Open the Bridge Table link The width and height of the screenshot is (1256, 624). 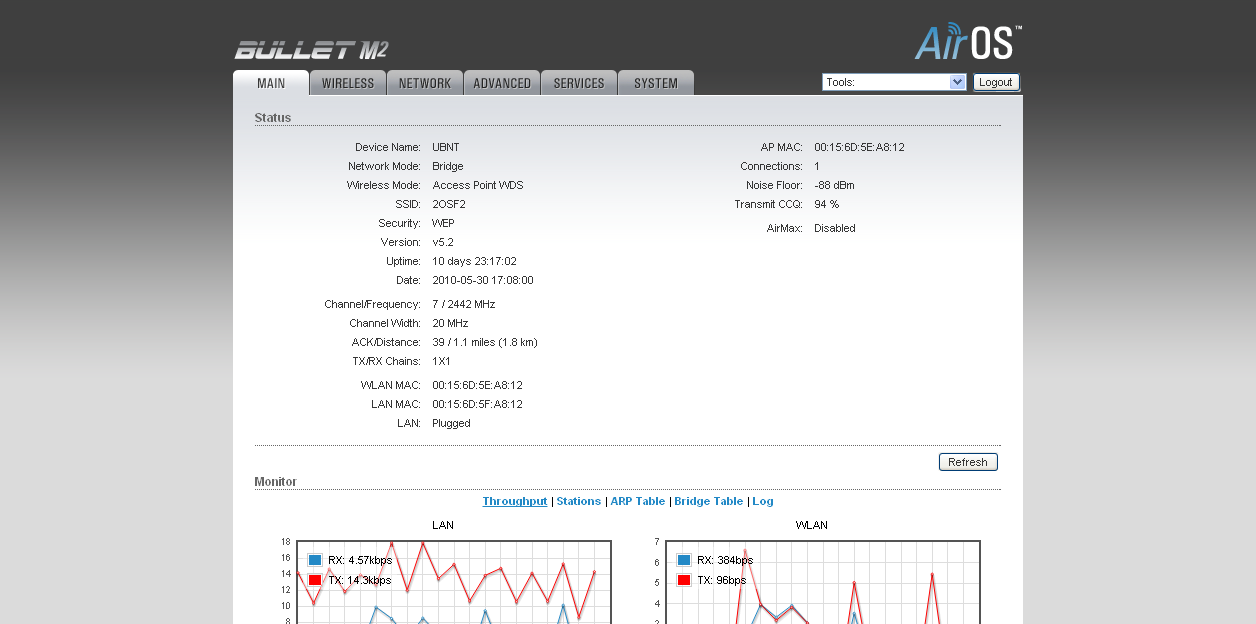[709, 501]
